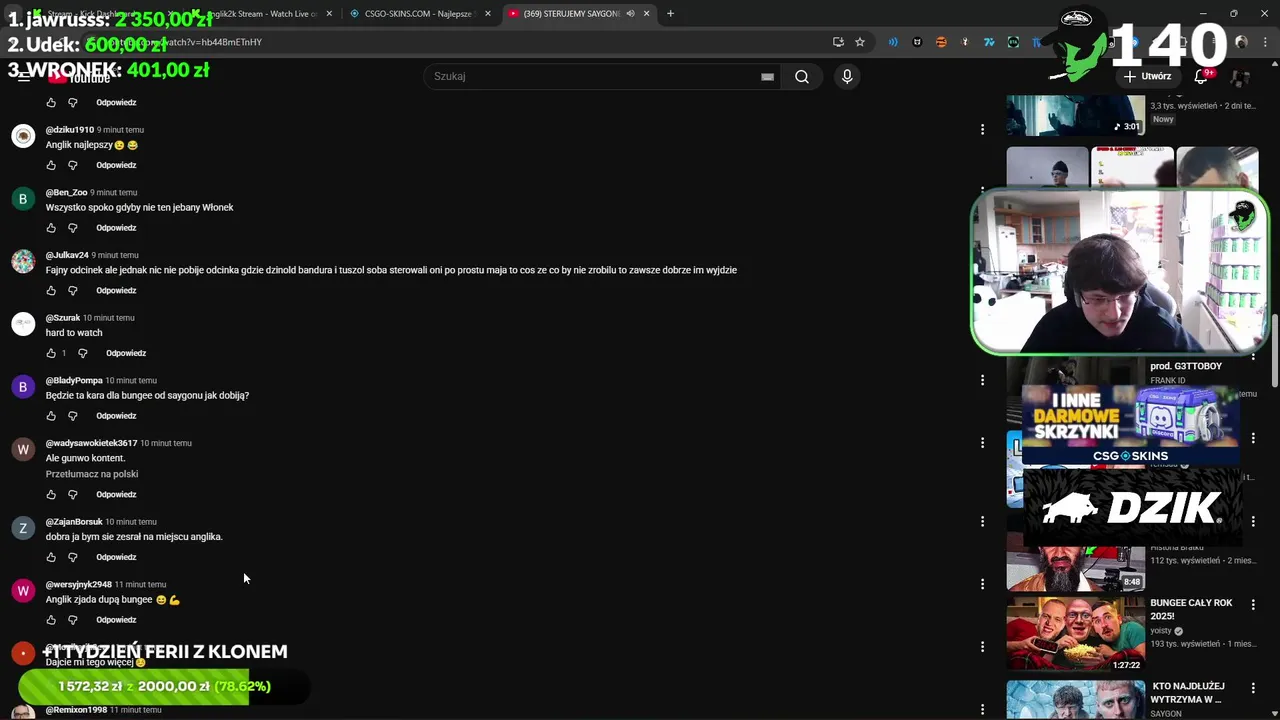The height and width of the screenshot is (720, 1280).
Task: Dislike the comment by @wadysawokietek3617
Action: 72,495
